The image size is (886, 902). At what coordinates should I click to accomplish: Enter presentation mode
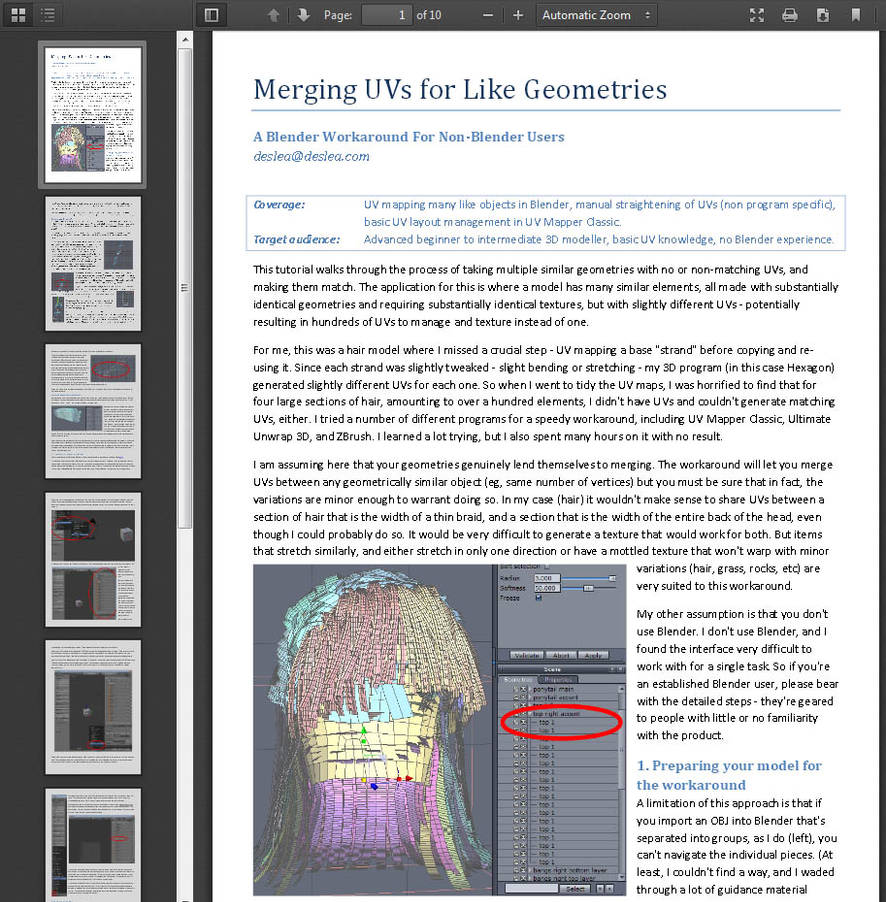pos(757,15)
